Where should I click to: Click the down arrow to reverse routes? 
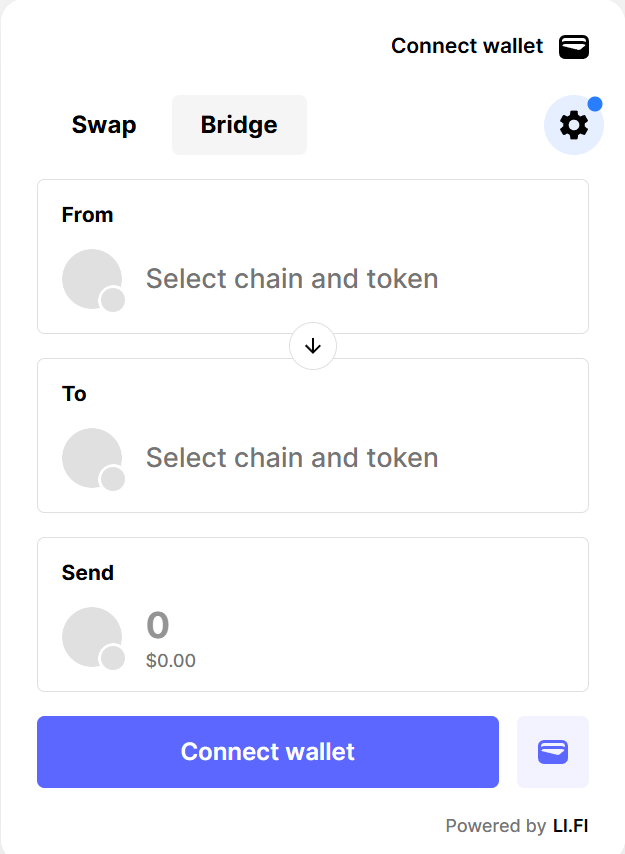[313, 345]
